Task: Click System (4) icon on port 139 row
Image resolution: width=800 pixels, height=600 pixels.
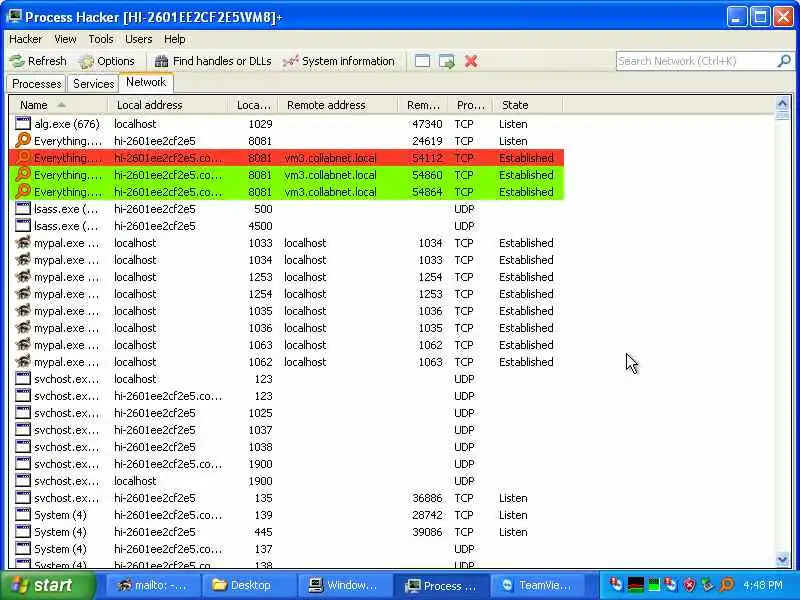Action: pos(22,515)
